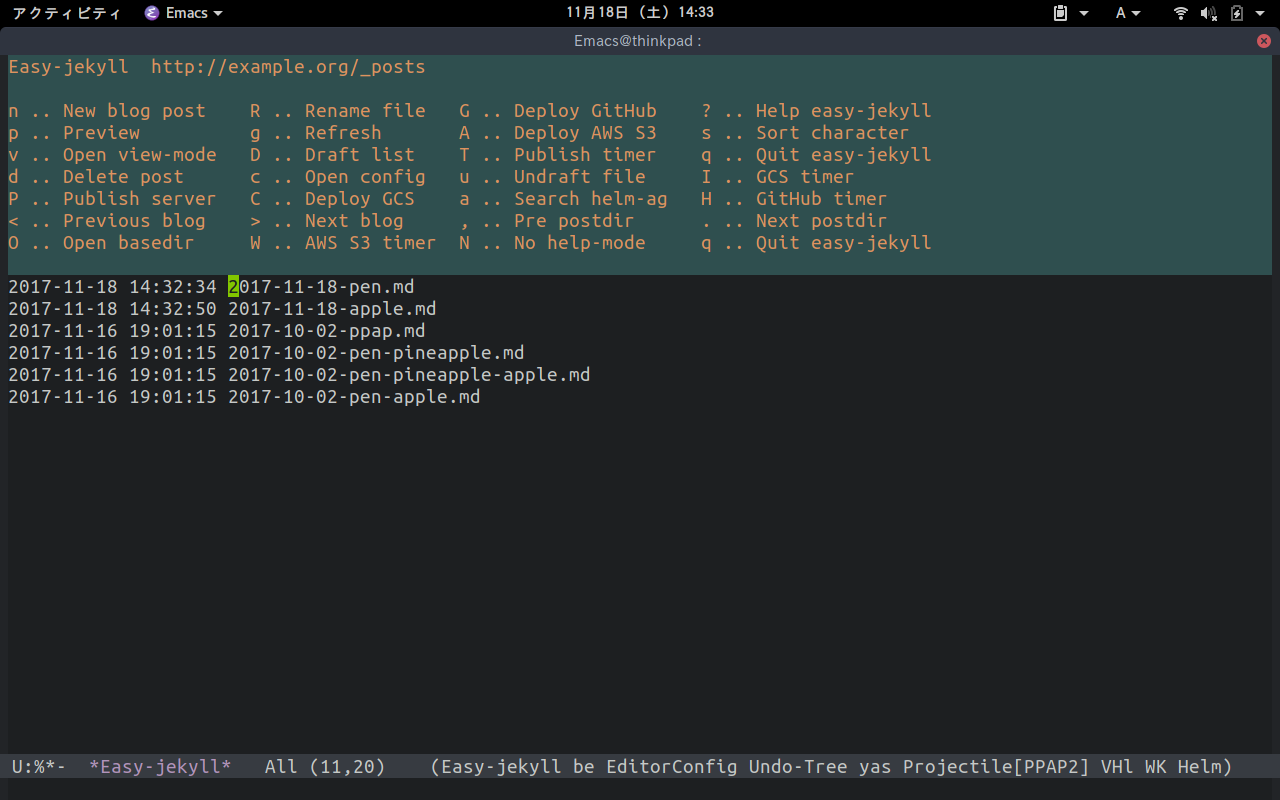Click the Emacs app icon in top bar
Image resolution: width=1280 pixels, height=800 pixels.
coord(151,13)
